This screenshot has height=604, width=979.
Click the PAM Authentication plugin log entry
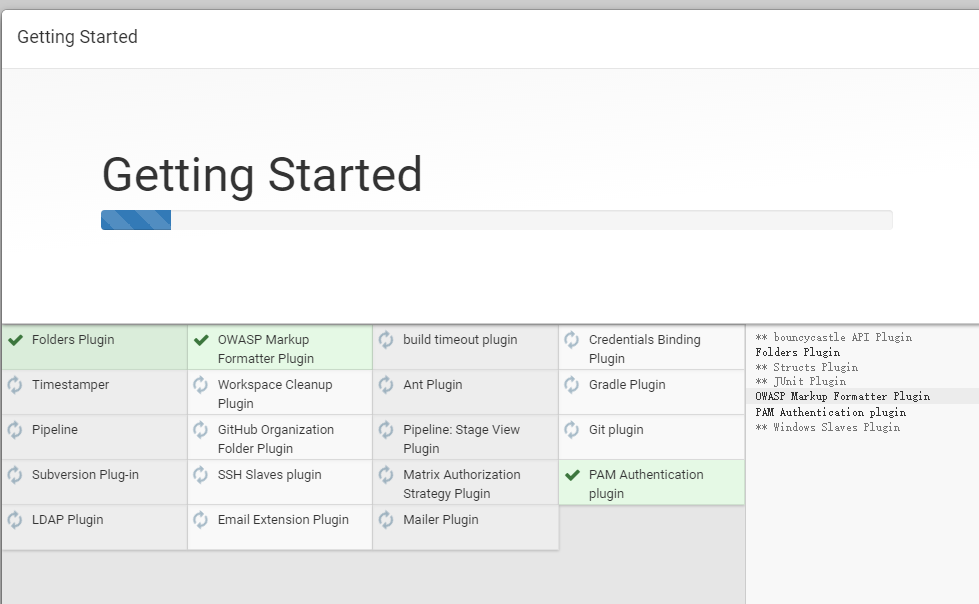(x=830, y=412)
